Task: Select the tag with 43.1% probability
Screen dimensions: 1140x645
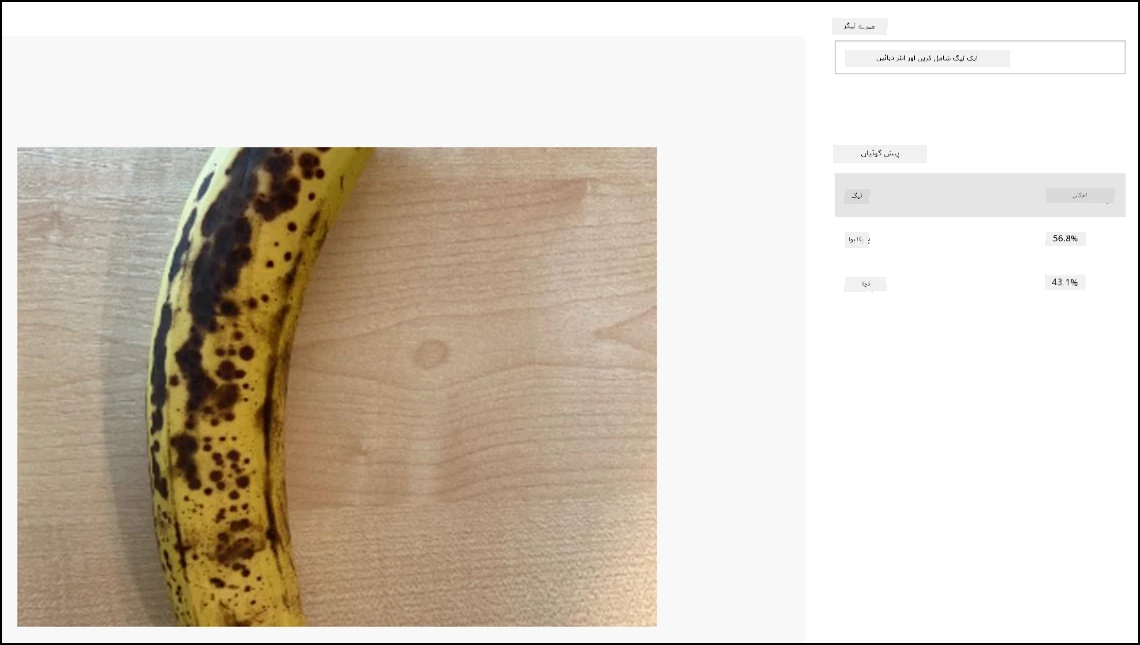Action: [865, 284]
